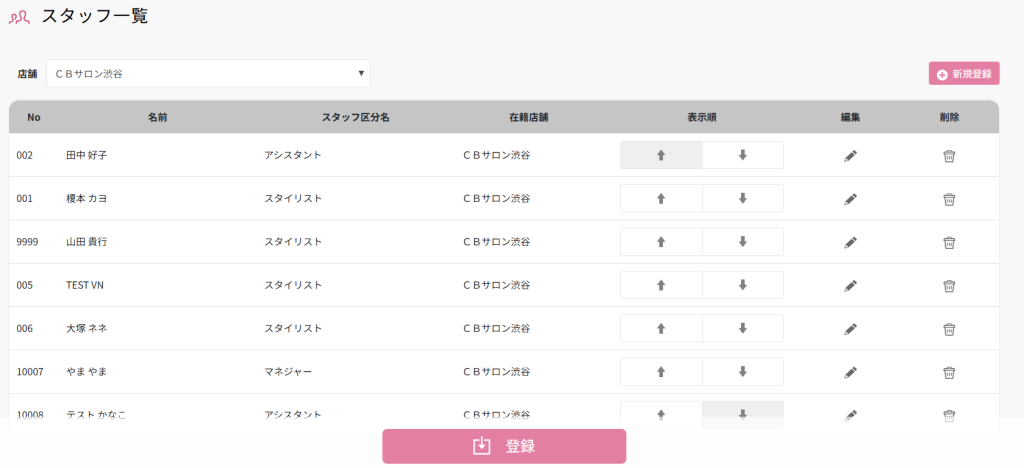Click the trash icon for 田中 好子
This screenshot has width=1024, height=468.
[x=949, y=156]
